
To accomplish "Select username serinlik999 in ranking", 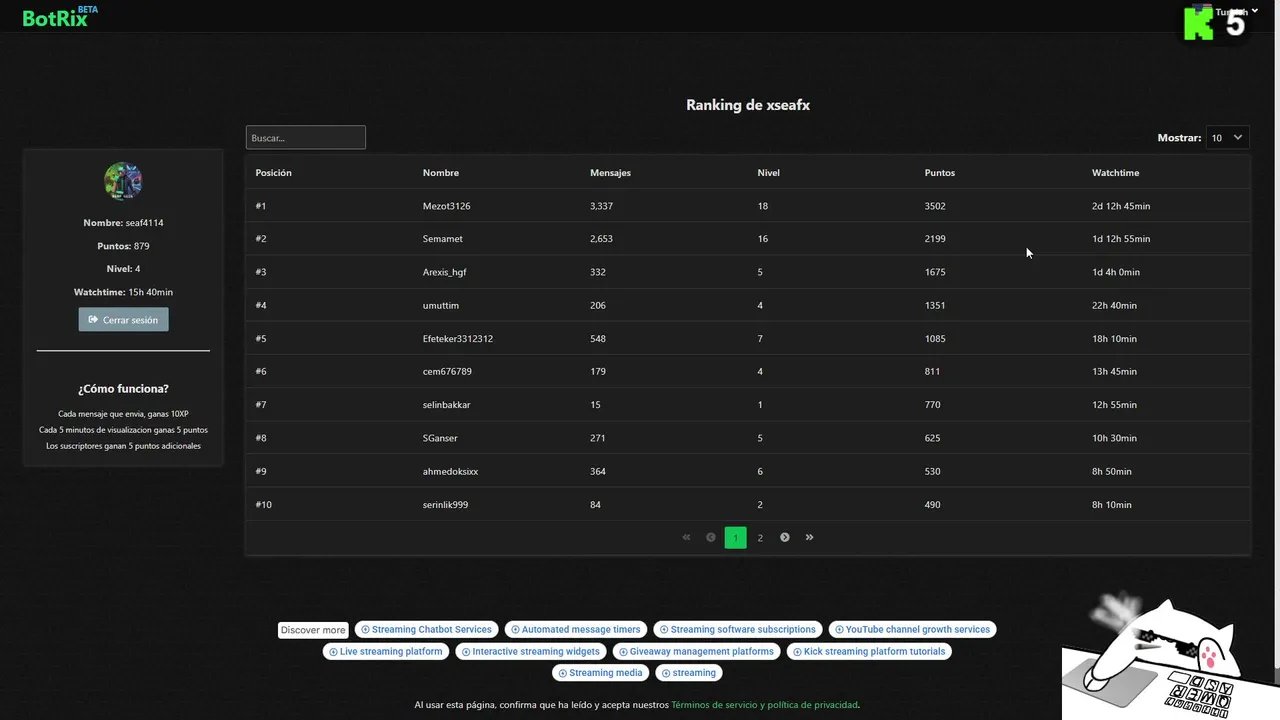I will (x=445, y=505).
